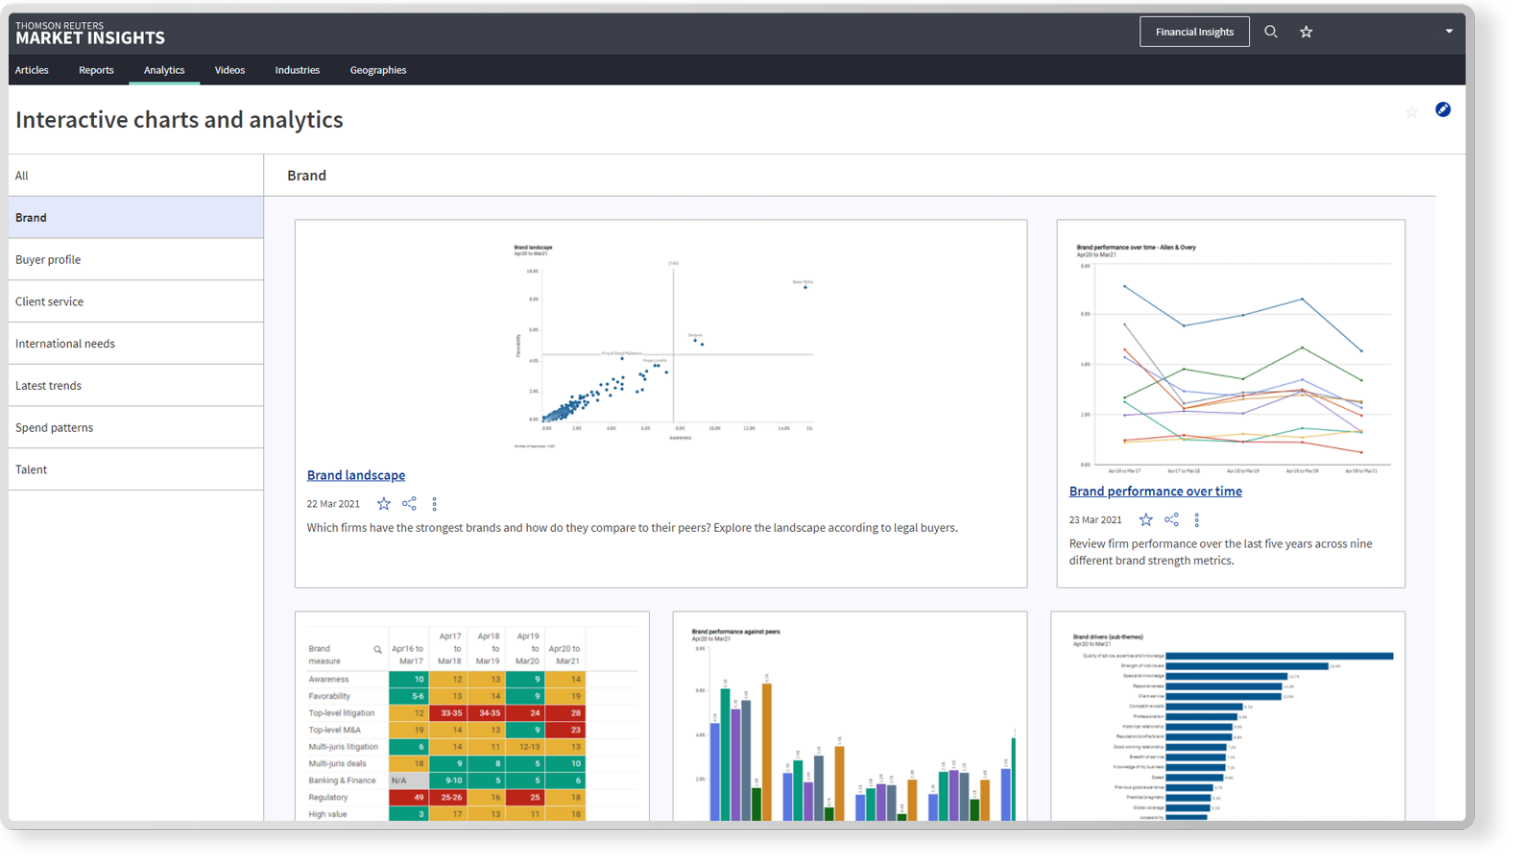Share the Brand landscape chart
1536x864 pixels.
(409, 504)
